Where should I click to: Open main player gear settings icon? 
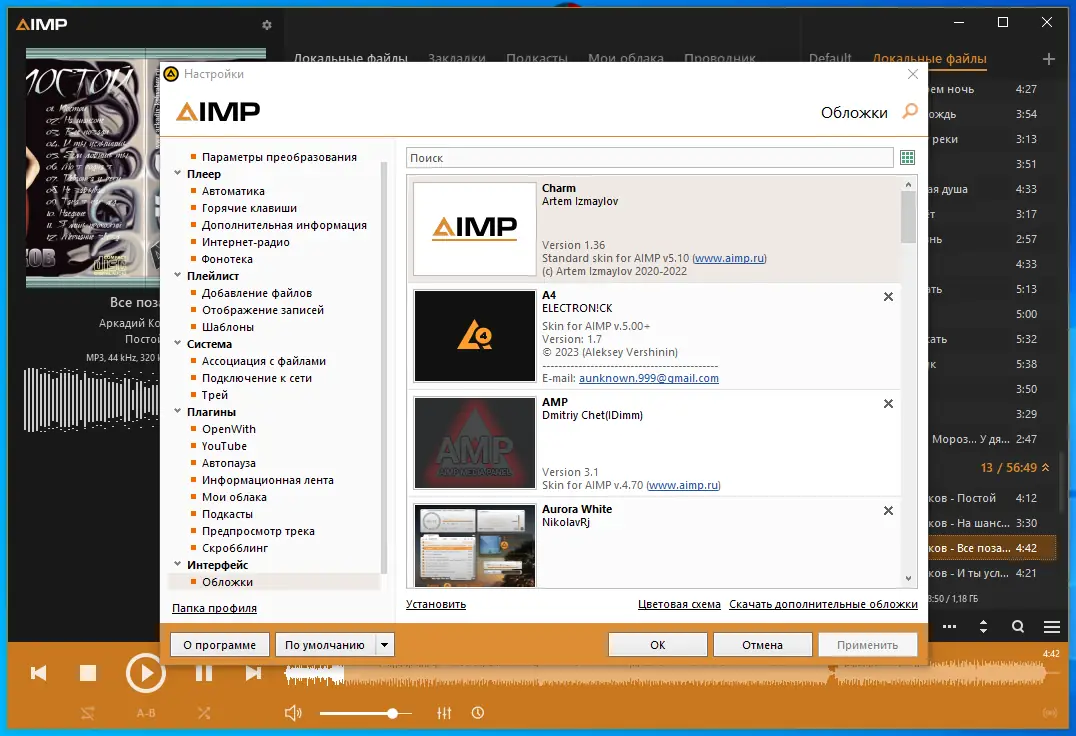tap(267, 25)
